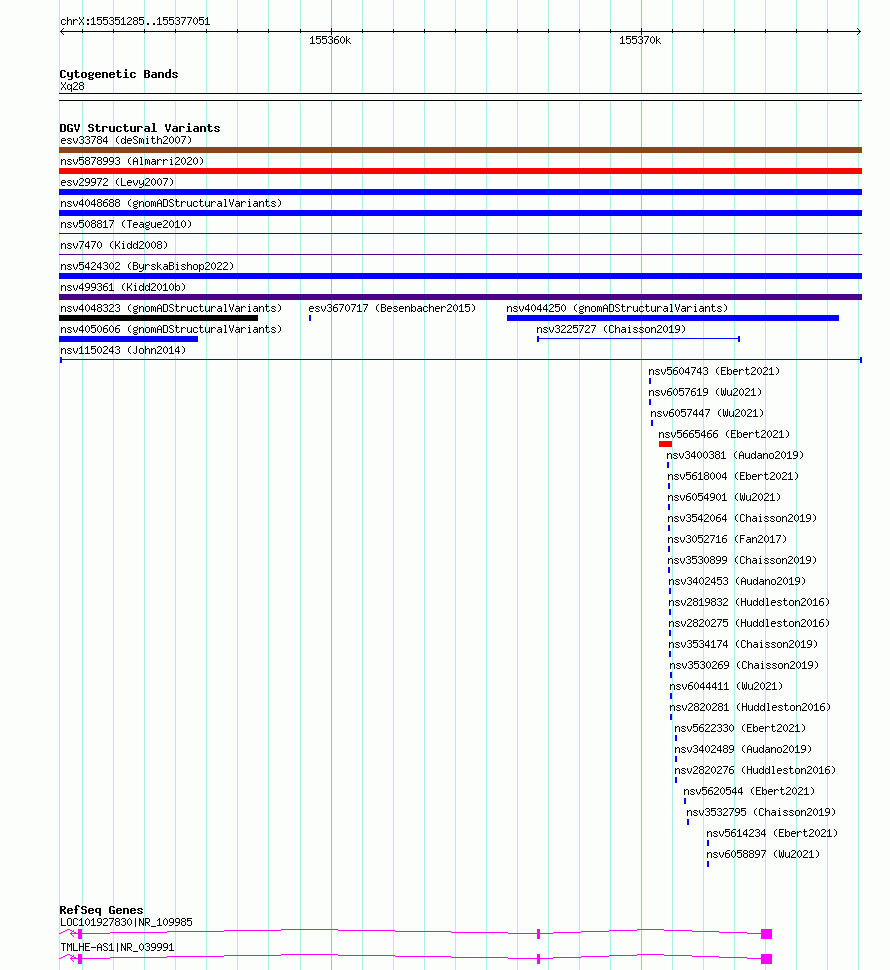Open esv29972 (Levy2007) variant label
890x970 pixels.
pyautogui.click(x=117, y=182)
